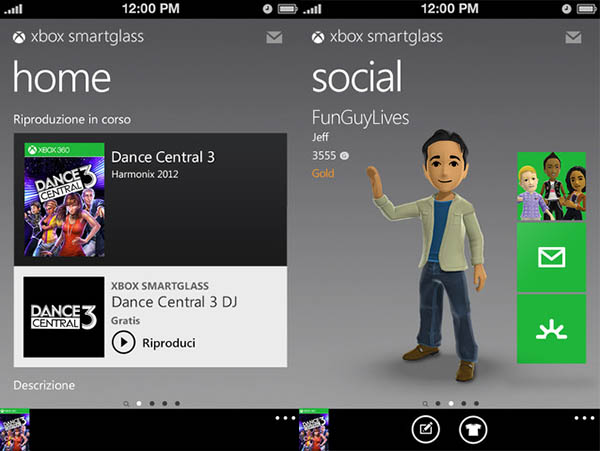Tap the Dance Central 3 DJ title
Viewport: 600px width, 451px height.
pos(174,302)
